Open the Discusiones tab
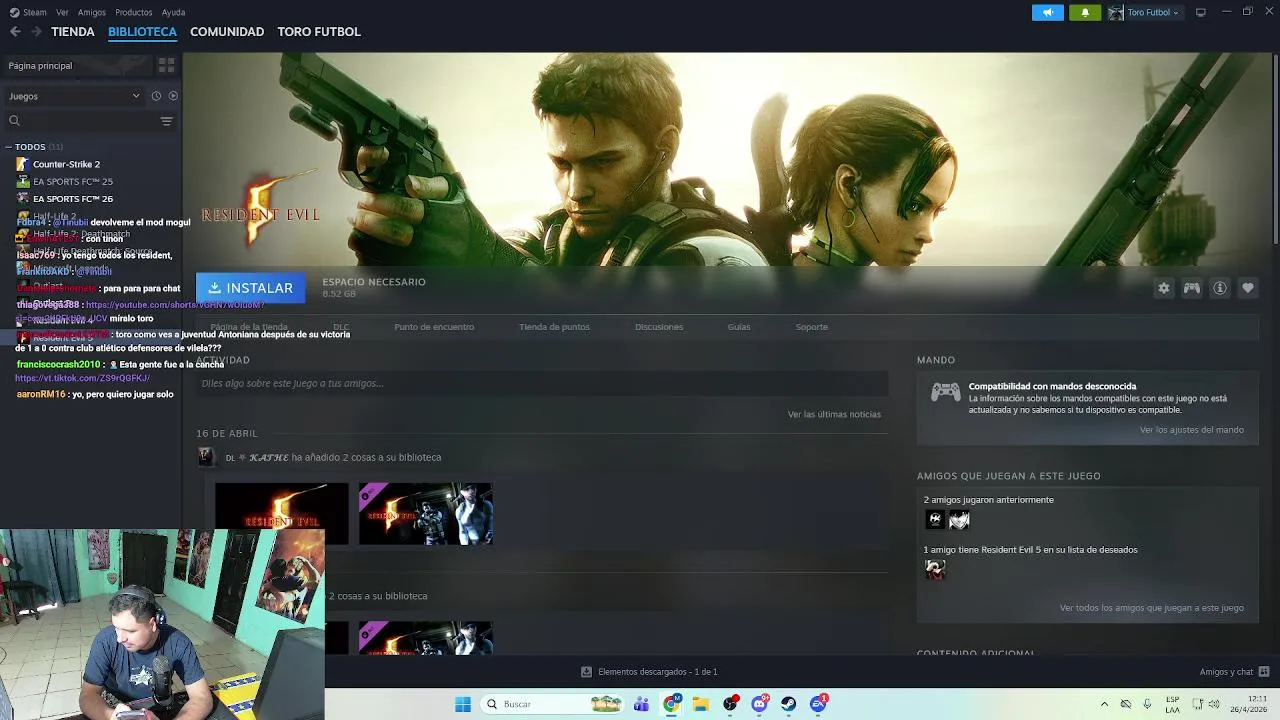 click(659, 327)
